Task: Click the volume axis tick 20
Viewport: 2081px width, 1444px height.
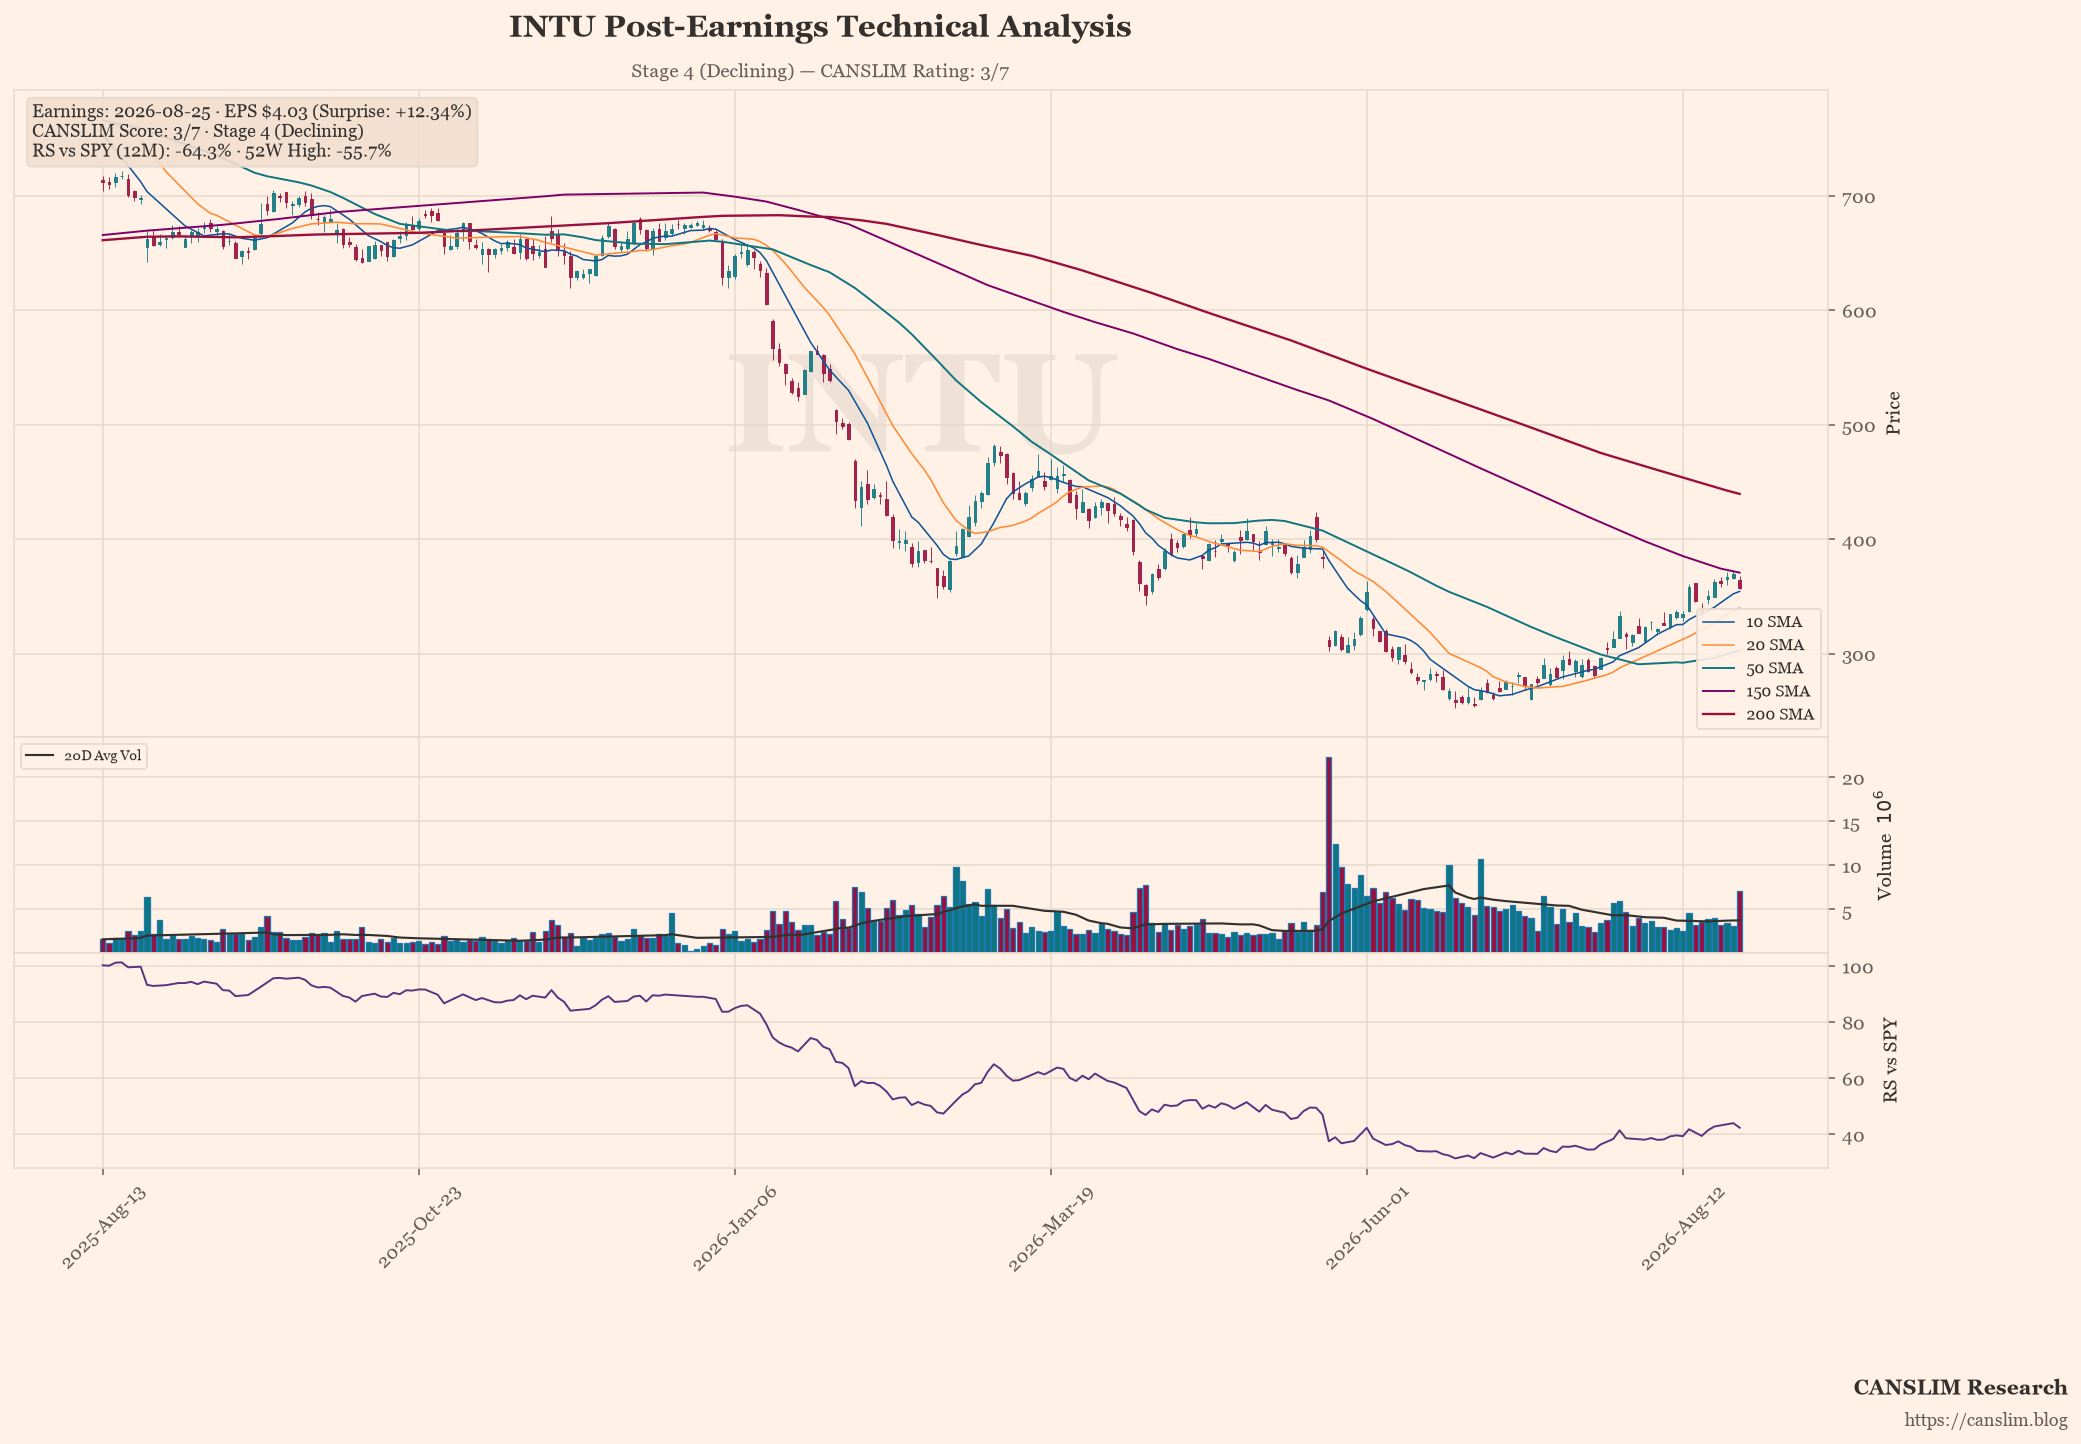Action: (x=1851, y=779)
